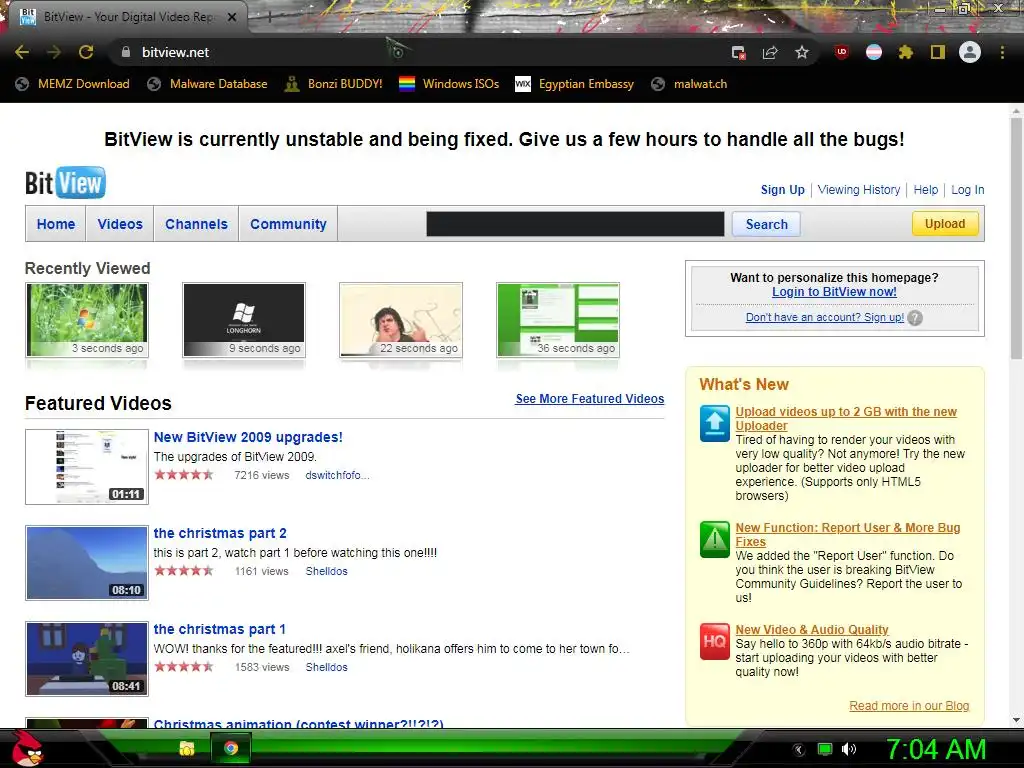The height and width of the screenshot is (768, 1024).
Task: Click the BitView search input field
Action: (575, 224)
